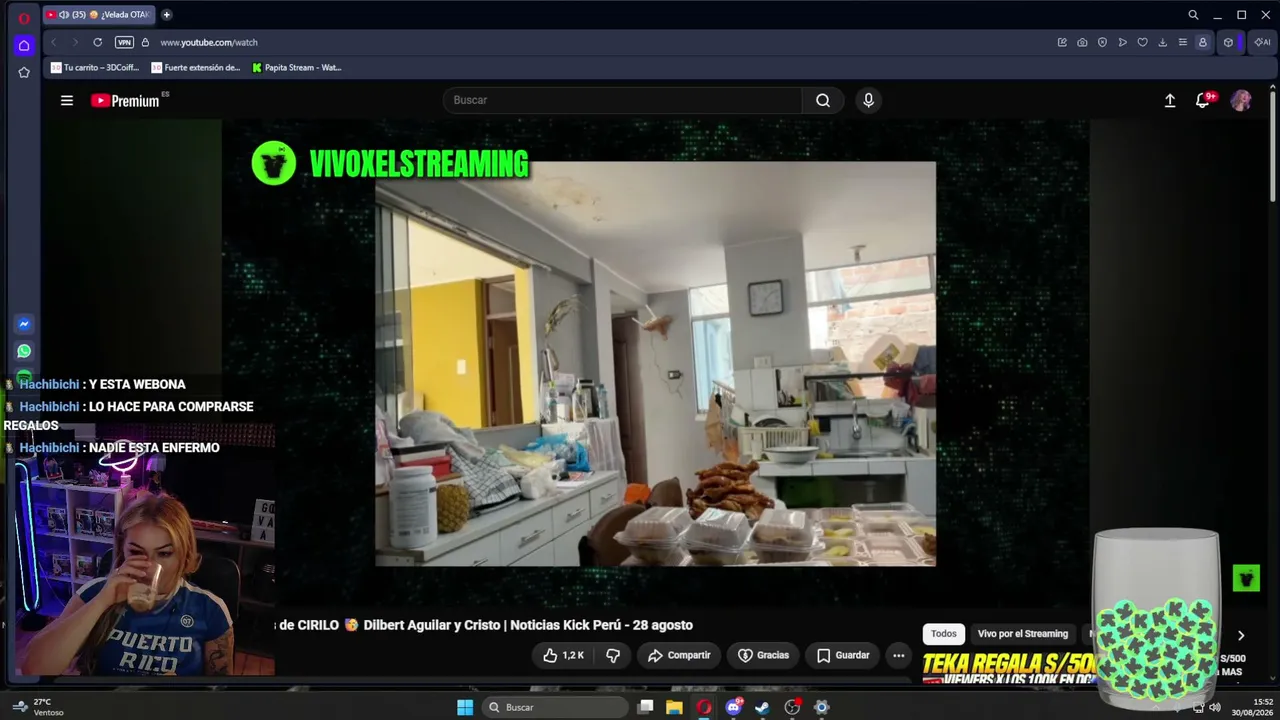This screenshot has width=1280, height=720.
Task: Open the YouTube guide hamburger menu
Action: (x=67, y=100)
